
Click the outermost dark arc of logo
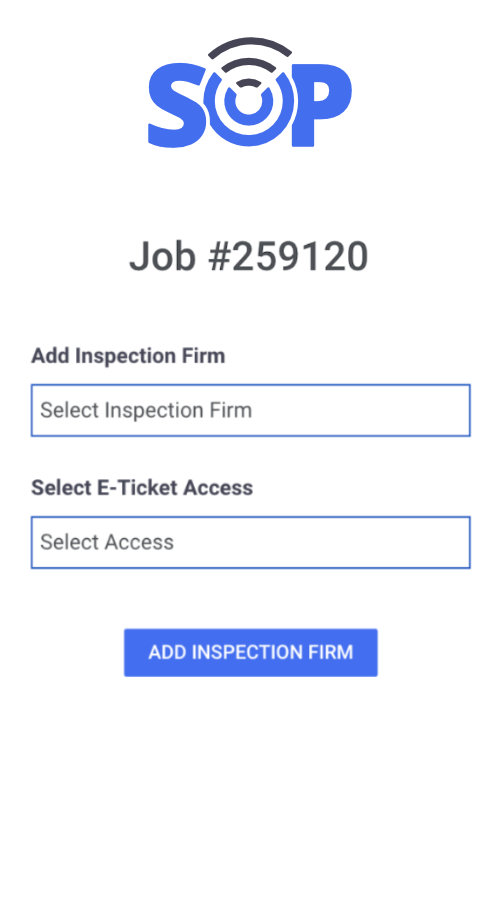(250, 48)
